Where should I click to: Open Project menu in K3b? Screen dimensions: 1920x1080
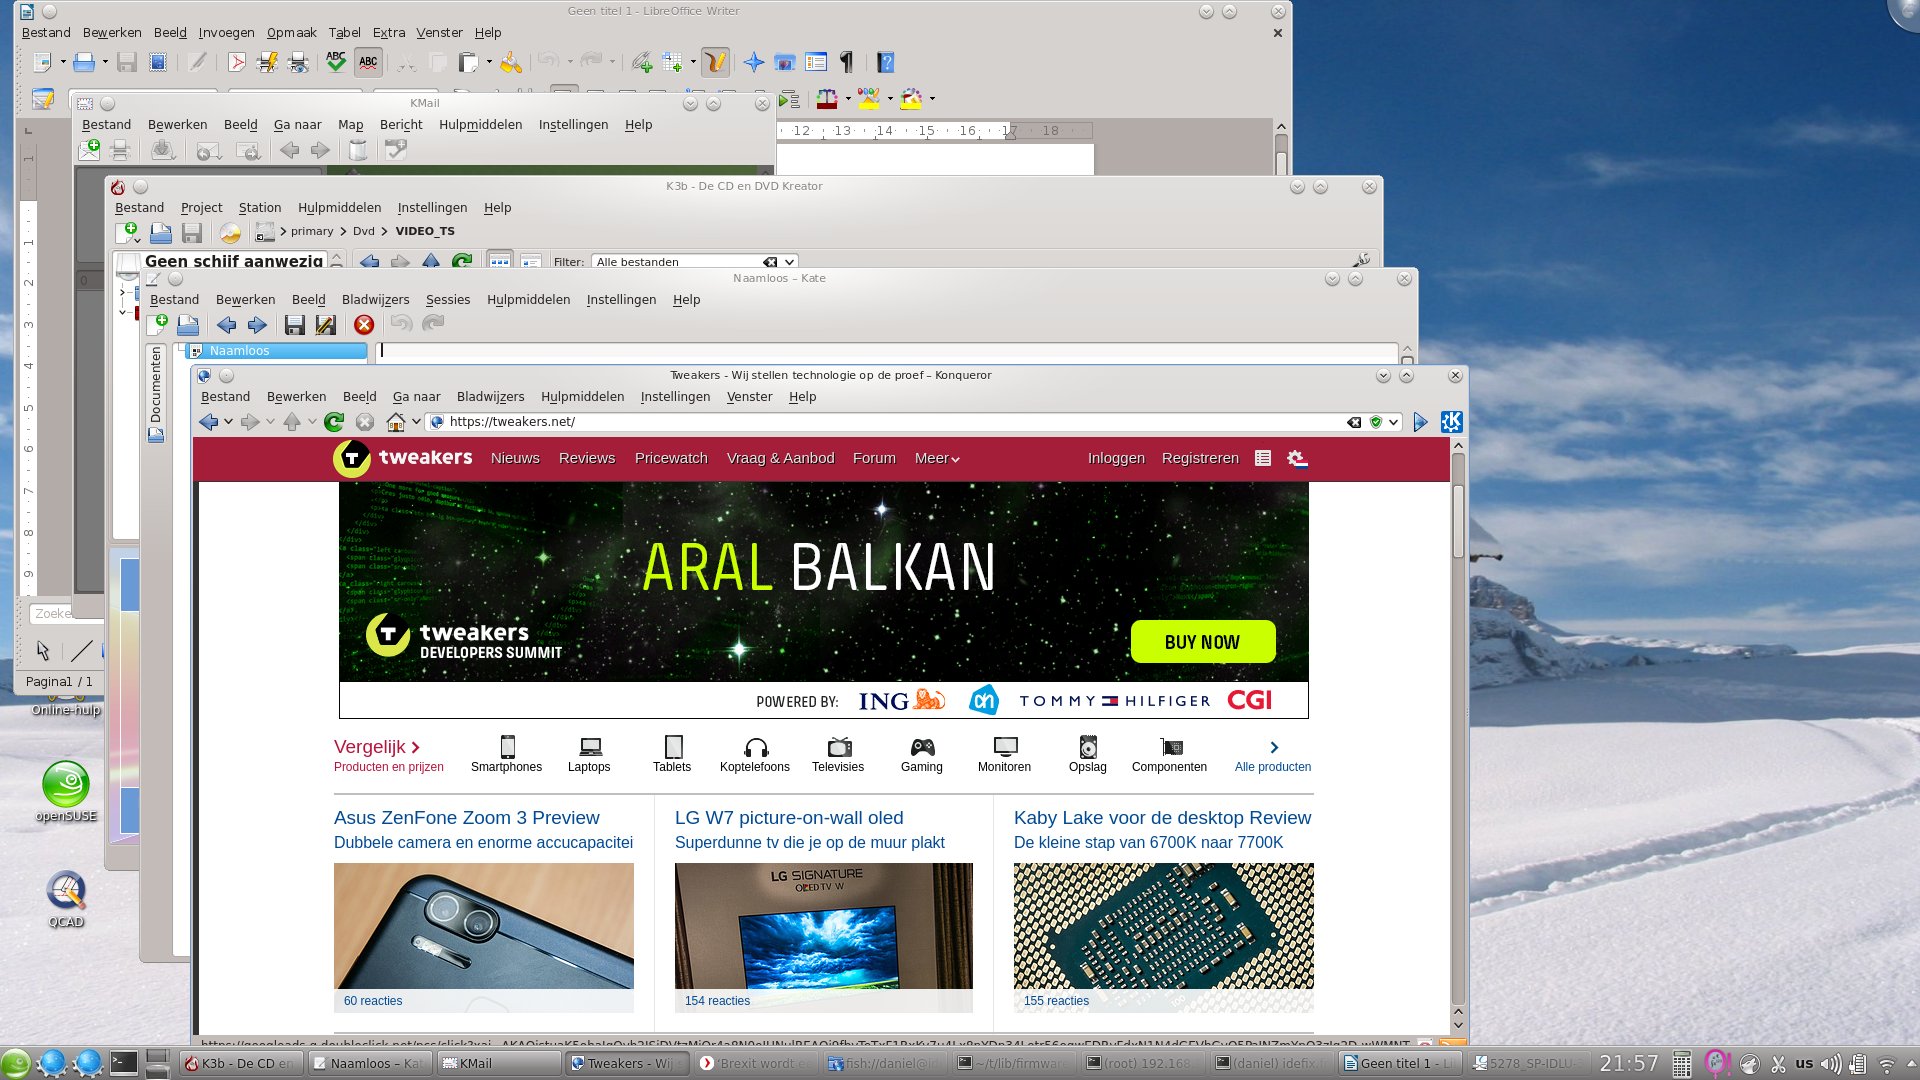pyautogui.click(x=201, y=207)
